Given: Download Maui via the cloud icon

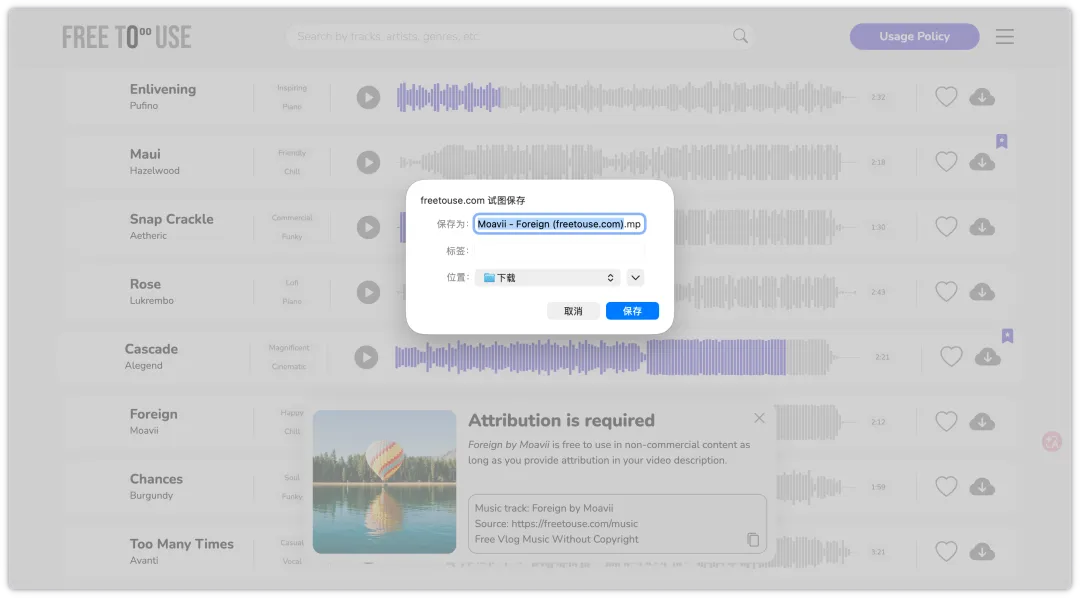Looking at the screenshot, I should 982,162.
